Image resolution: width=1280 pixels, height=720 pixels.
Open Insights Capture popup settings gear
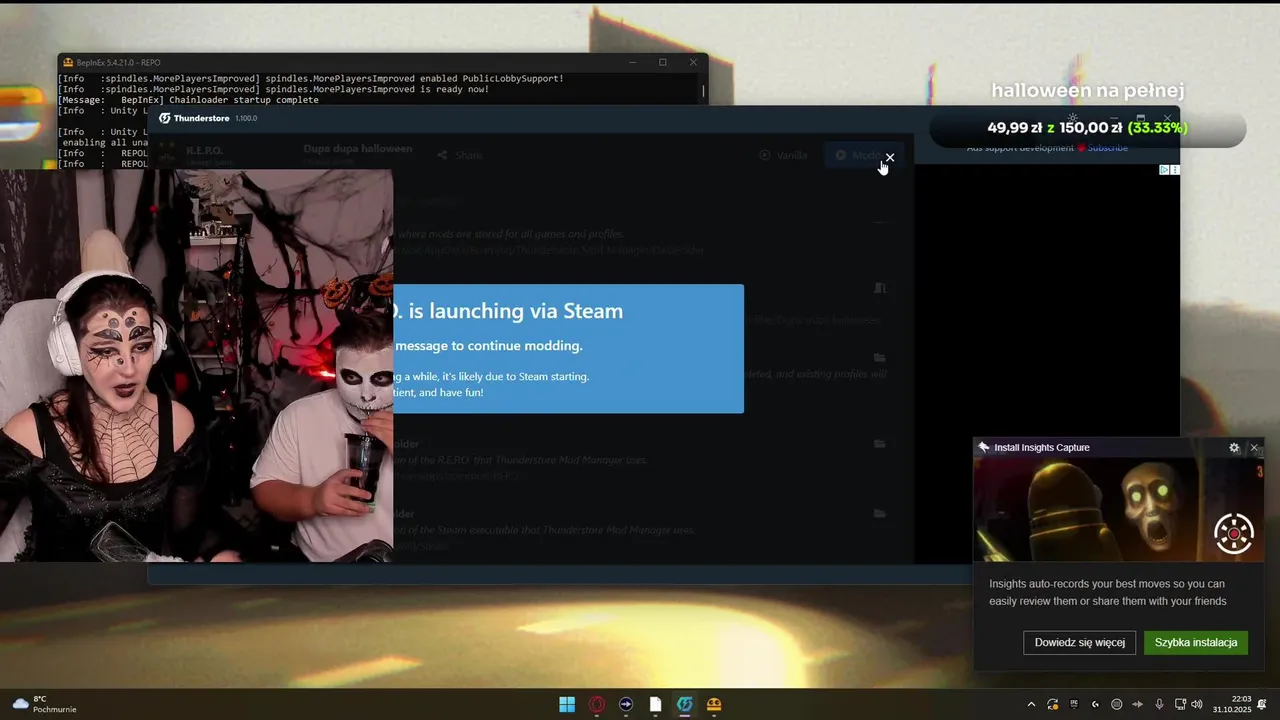[x=1234, y=448]
